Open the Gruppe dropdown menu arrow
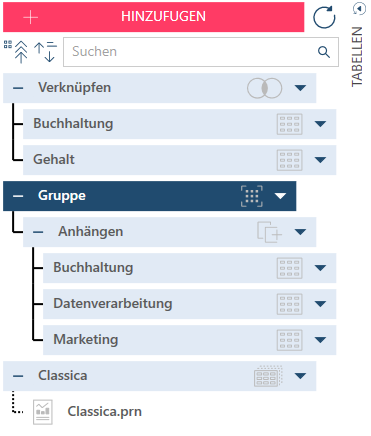Image resolution: width=371 pixels, height=436 pixels. 280,196
